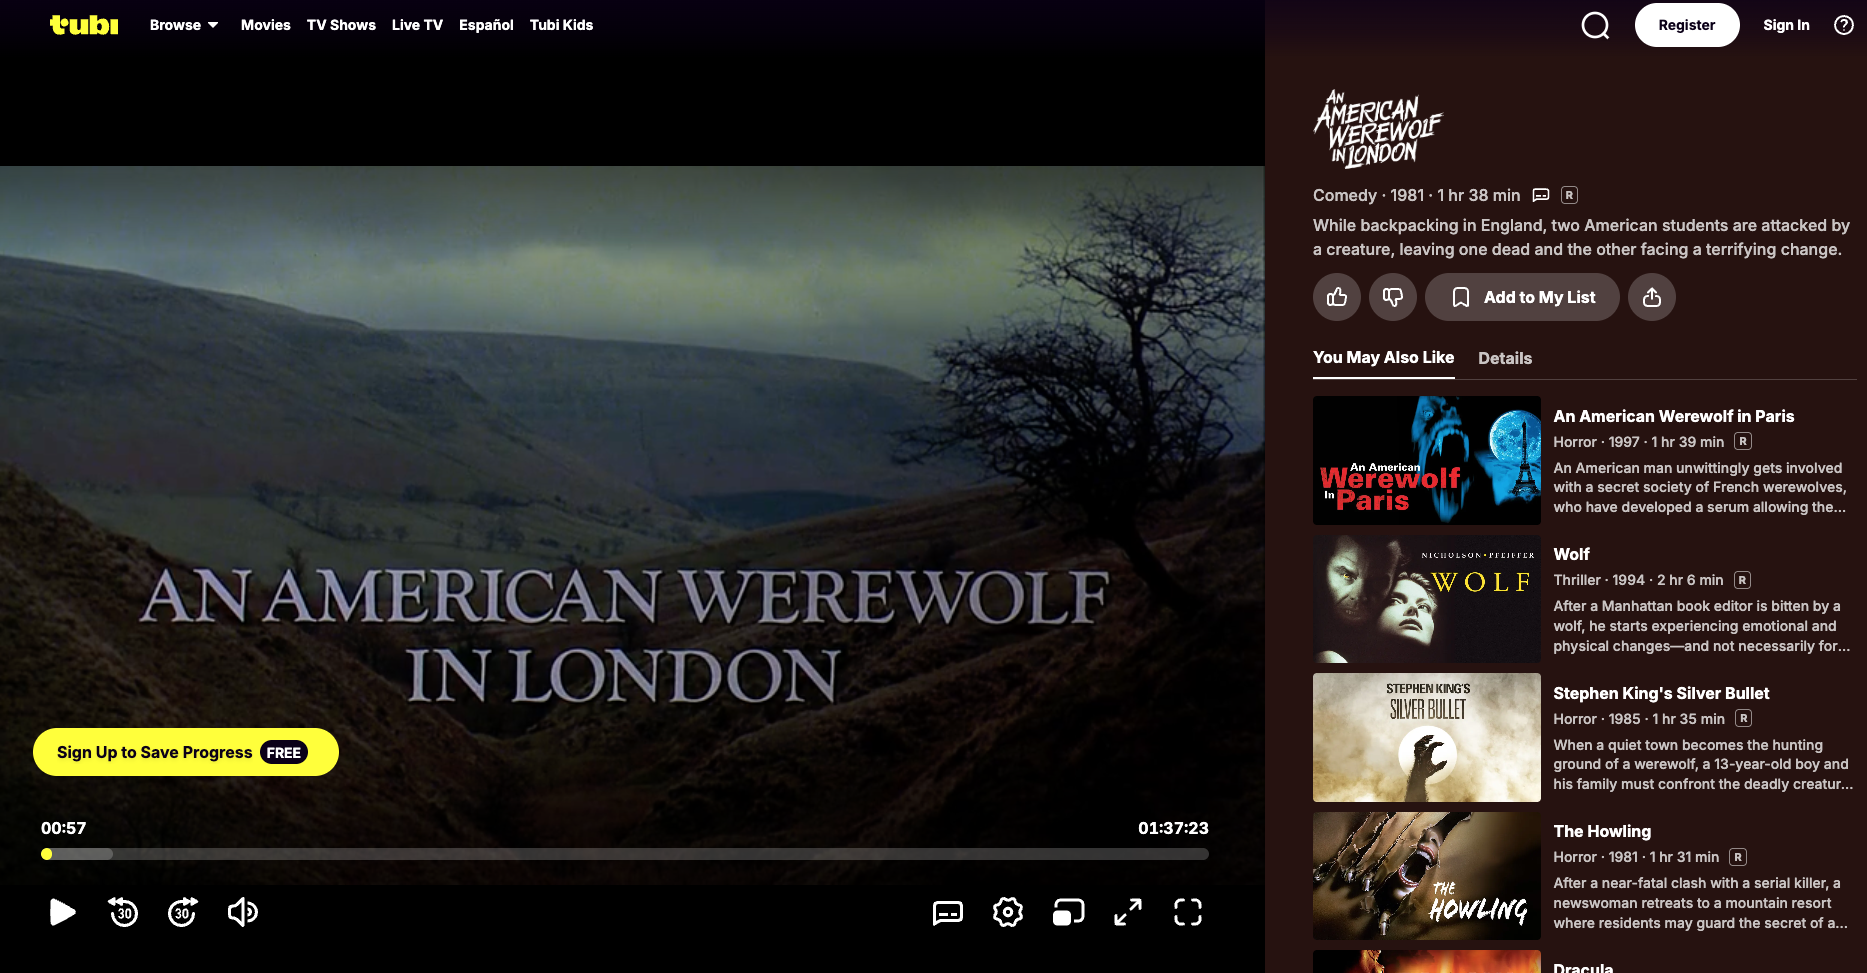This screenshot has height=973, width=1867.
Task: Select the You May Also Like tab
Action: click(1383, 358)
